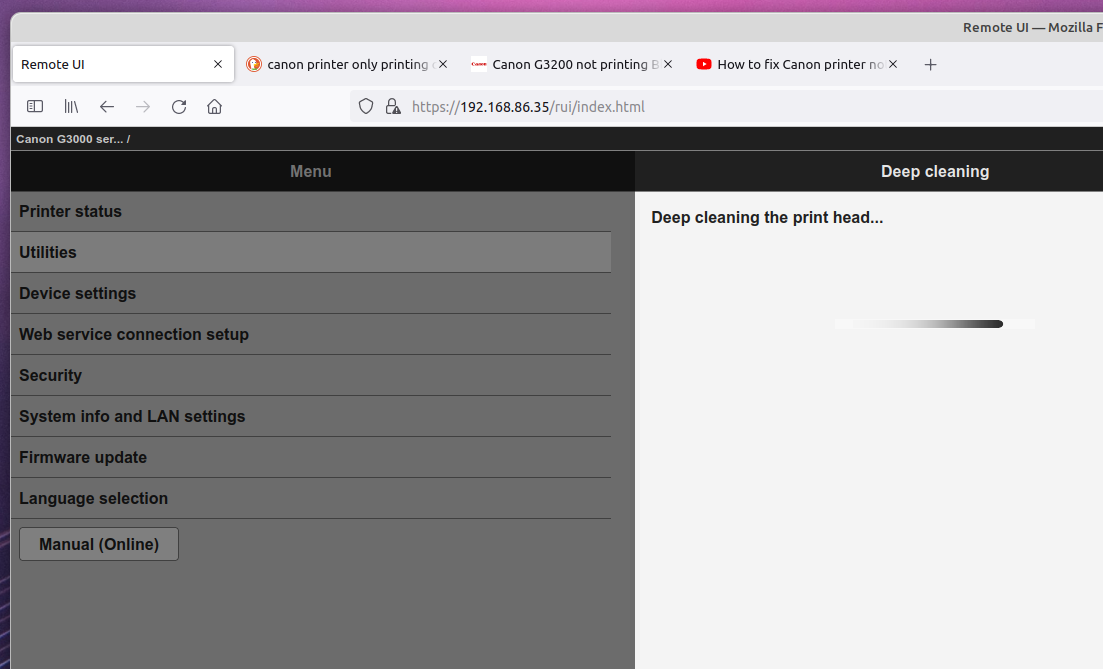
Task: Select Utilities in the menu
Action: (48, 252)
